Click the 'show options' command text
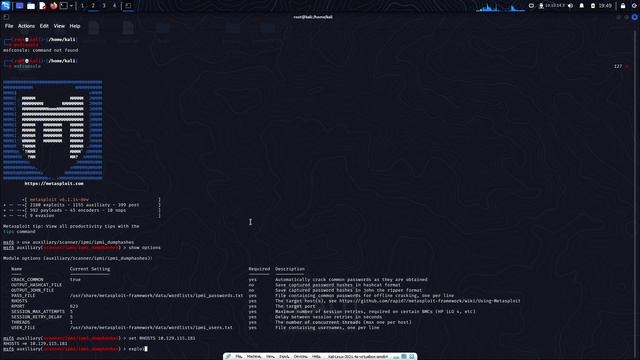The height and width of the screenshot is (360, 640). pos(144,248)
